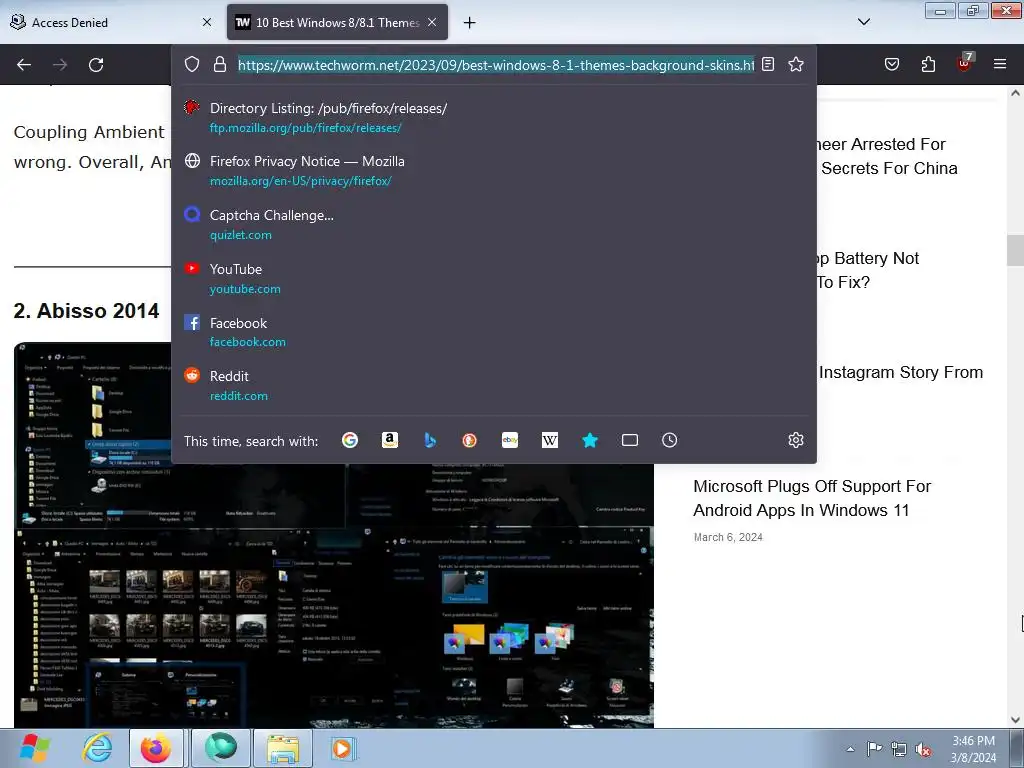Choose the Reddit suggestion
The image size is (1024, 768).
[494, 385]
